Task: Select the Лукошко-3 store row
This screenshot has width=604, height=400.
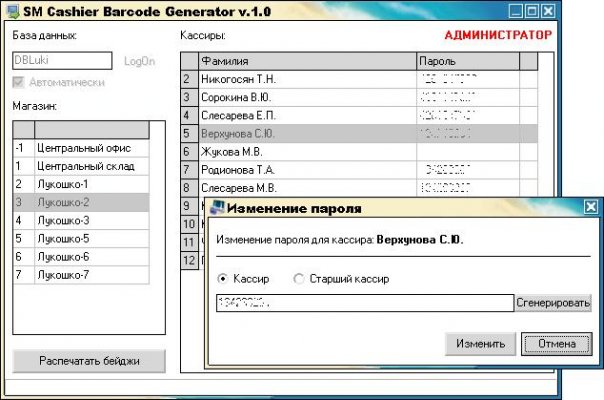Action: [x=81, y=220]
